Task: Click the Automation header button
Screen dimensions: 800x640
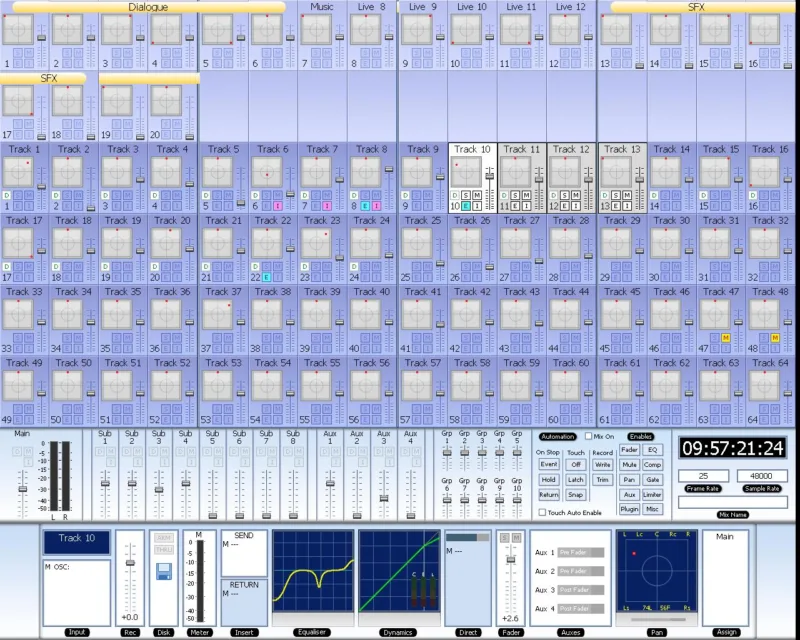Action: [558, 437]
